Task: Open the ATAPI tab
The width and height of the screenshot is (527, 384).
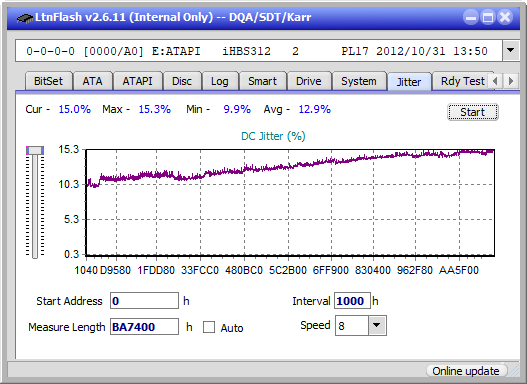Action: coord(137,81)
